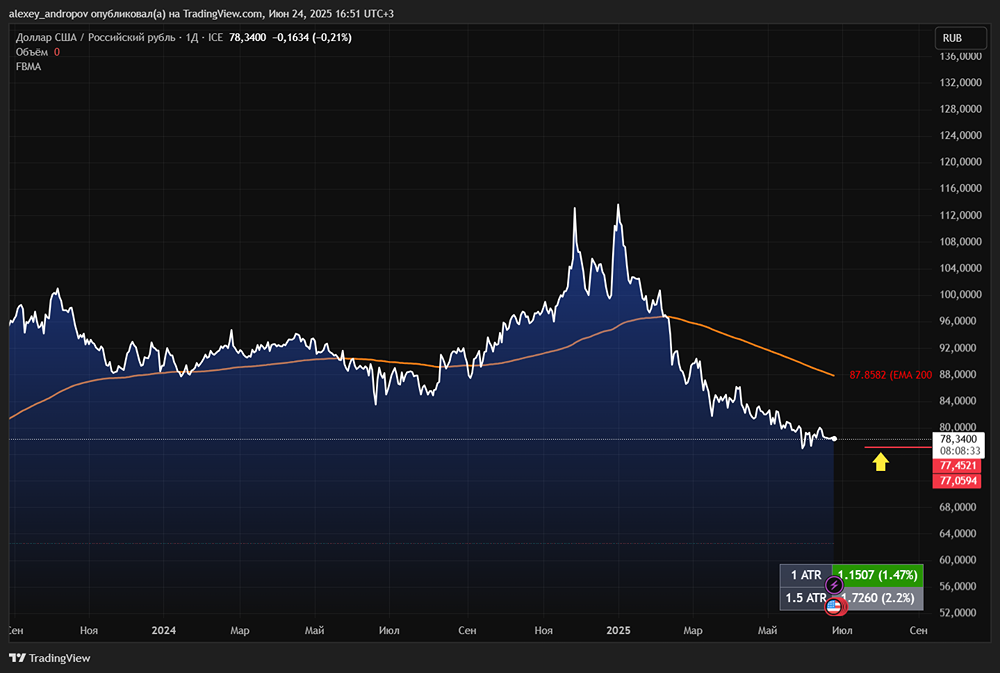Click the 87.8582 (EMA 200 red label
This screenshot has width=1000, height=673.
[x=890, y=375]
